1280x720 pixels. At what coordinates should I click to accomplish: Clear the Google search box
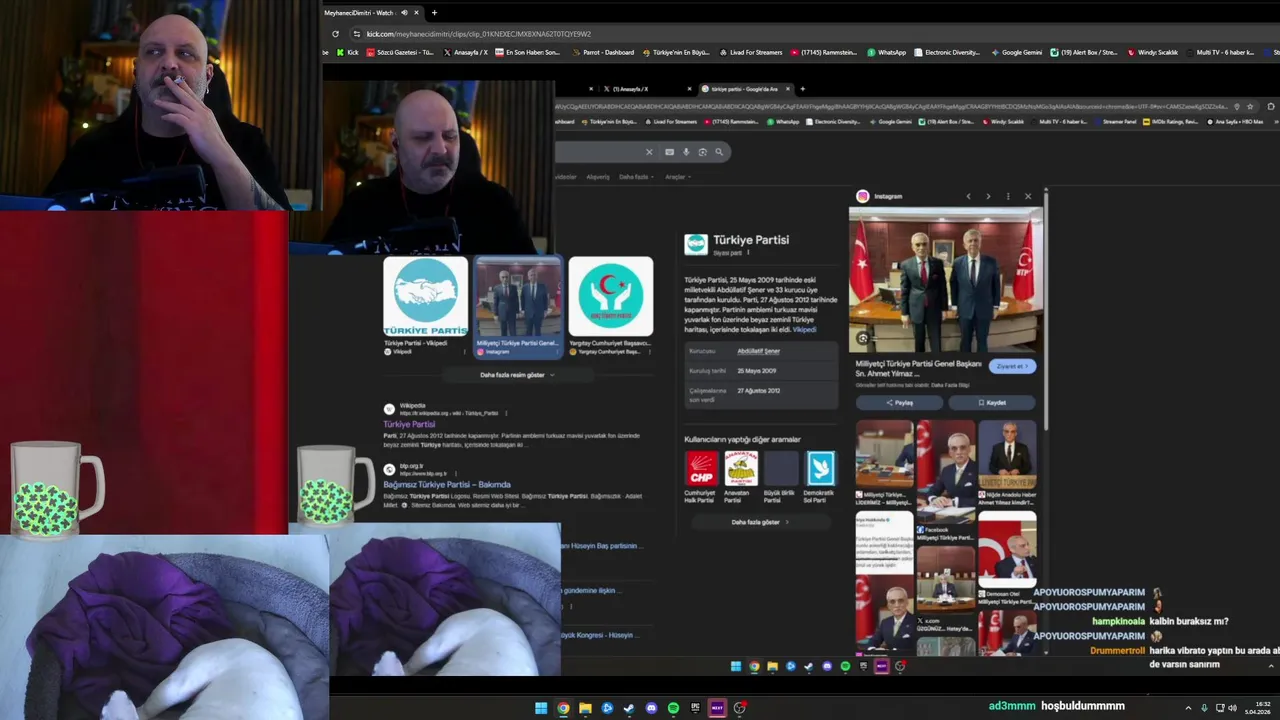point(649,152)
